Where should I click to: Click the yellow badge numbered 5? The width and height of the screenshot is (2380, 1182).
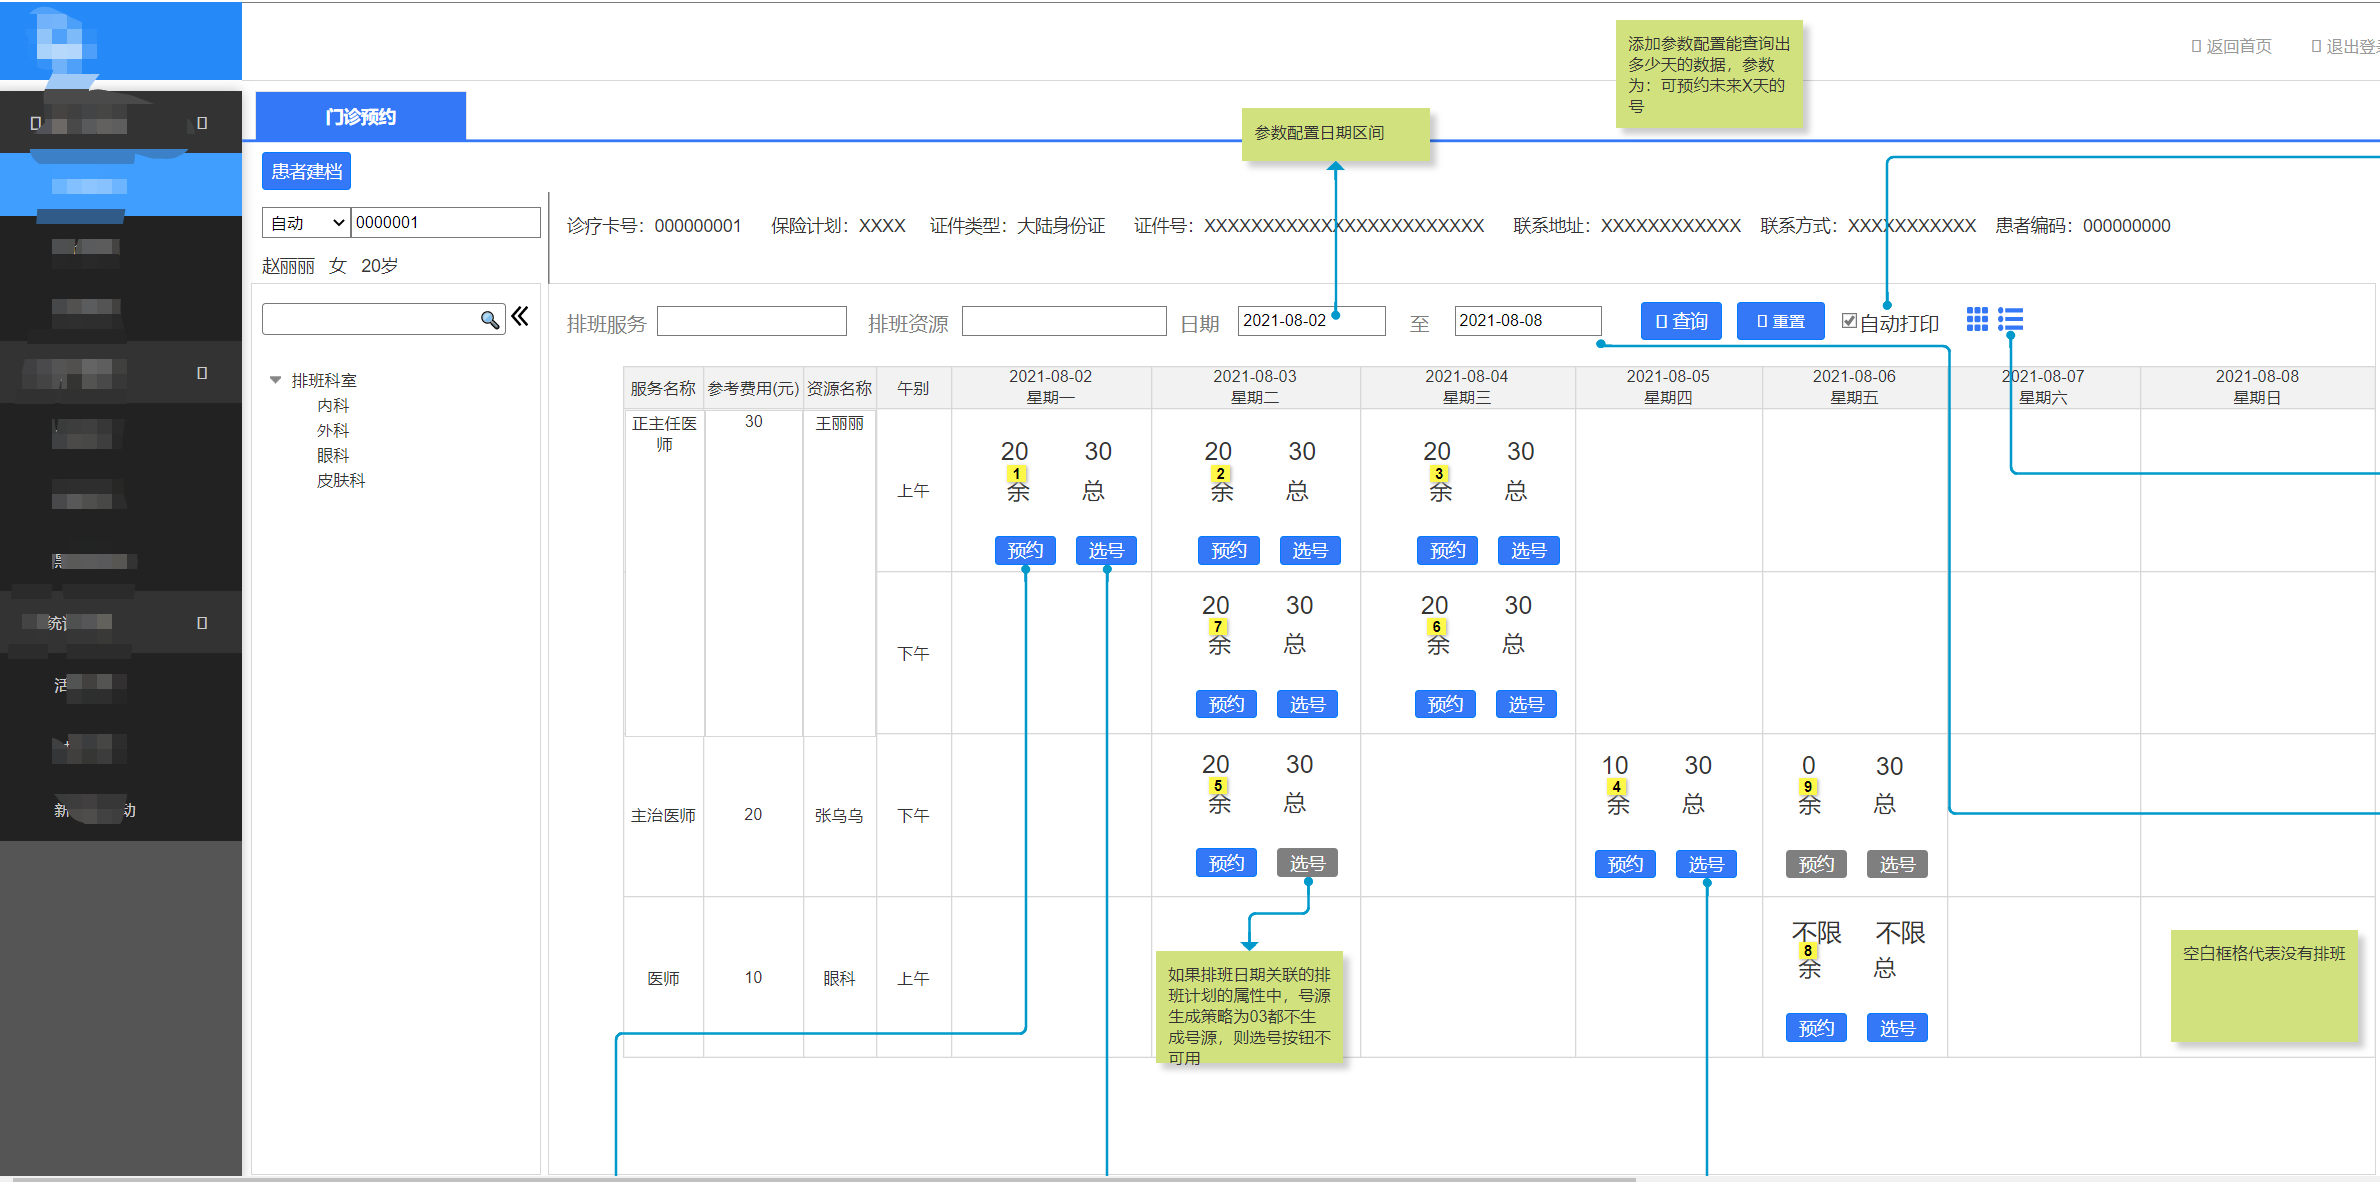[1217, 786]
